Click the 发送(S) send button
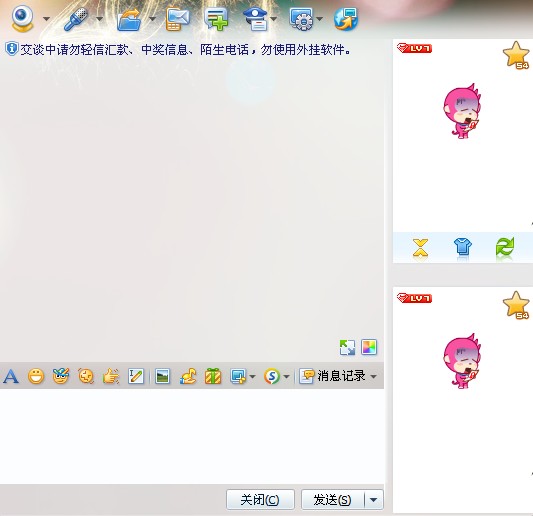This screenshot has height=516, width=533. tap(333, 500)
